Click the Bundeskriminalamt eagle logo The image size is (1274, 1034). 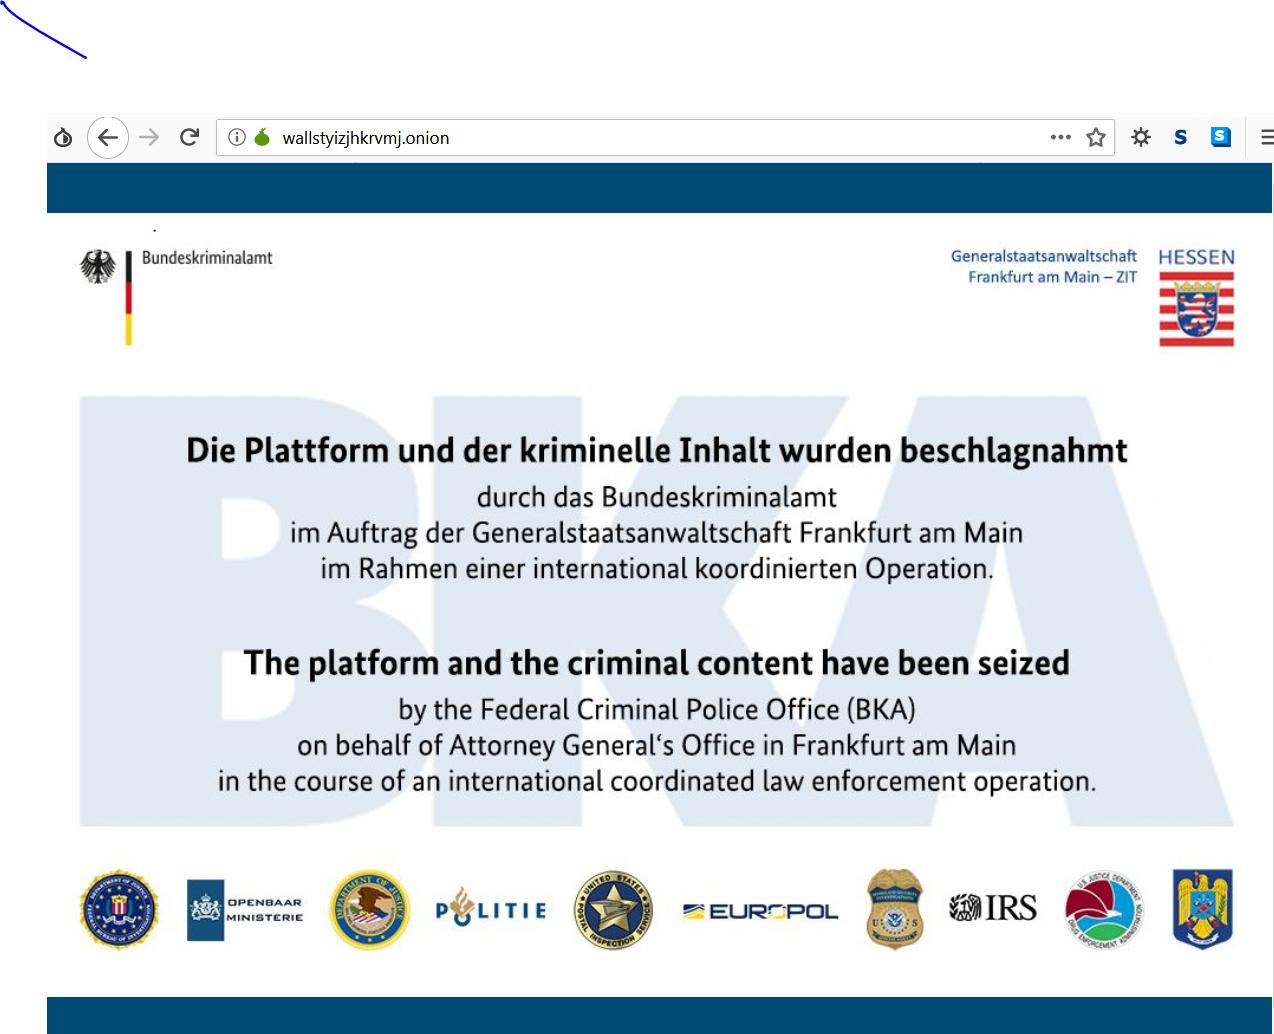tap(98, 267)
